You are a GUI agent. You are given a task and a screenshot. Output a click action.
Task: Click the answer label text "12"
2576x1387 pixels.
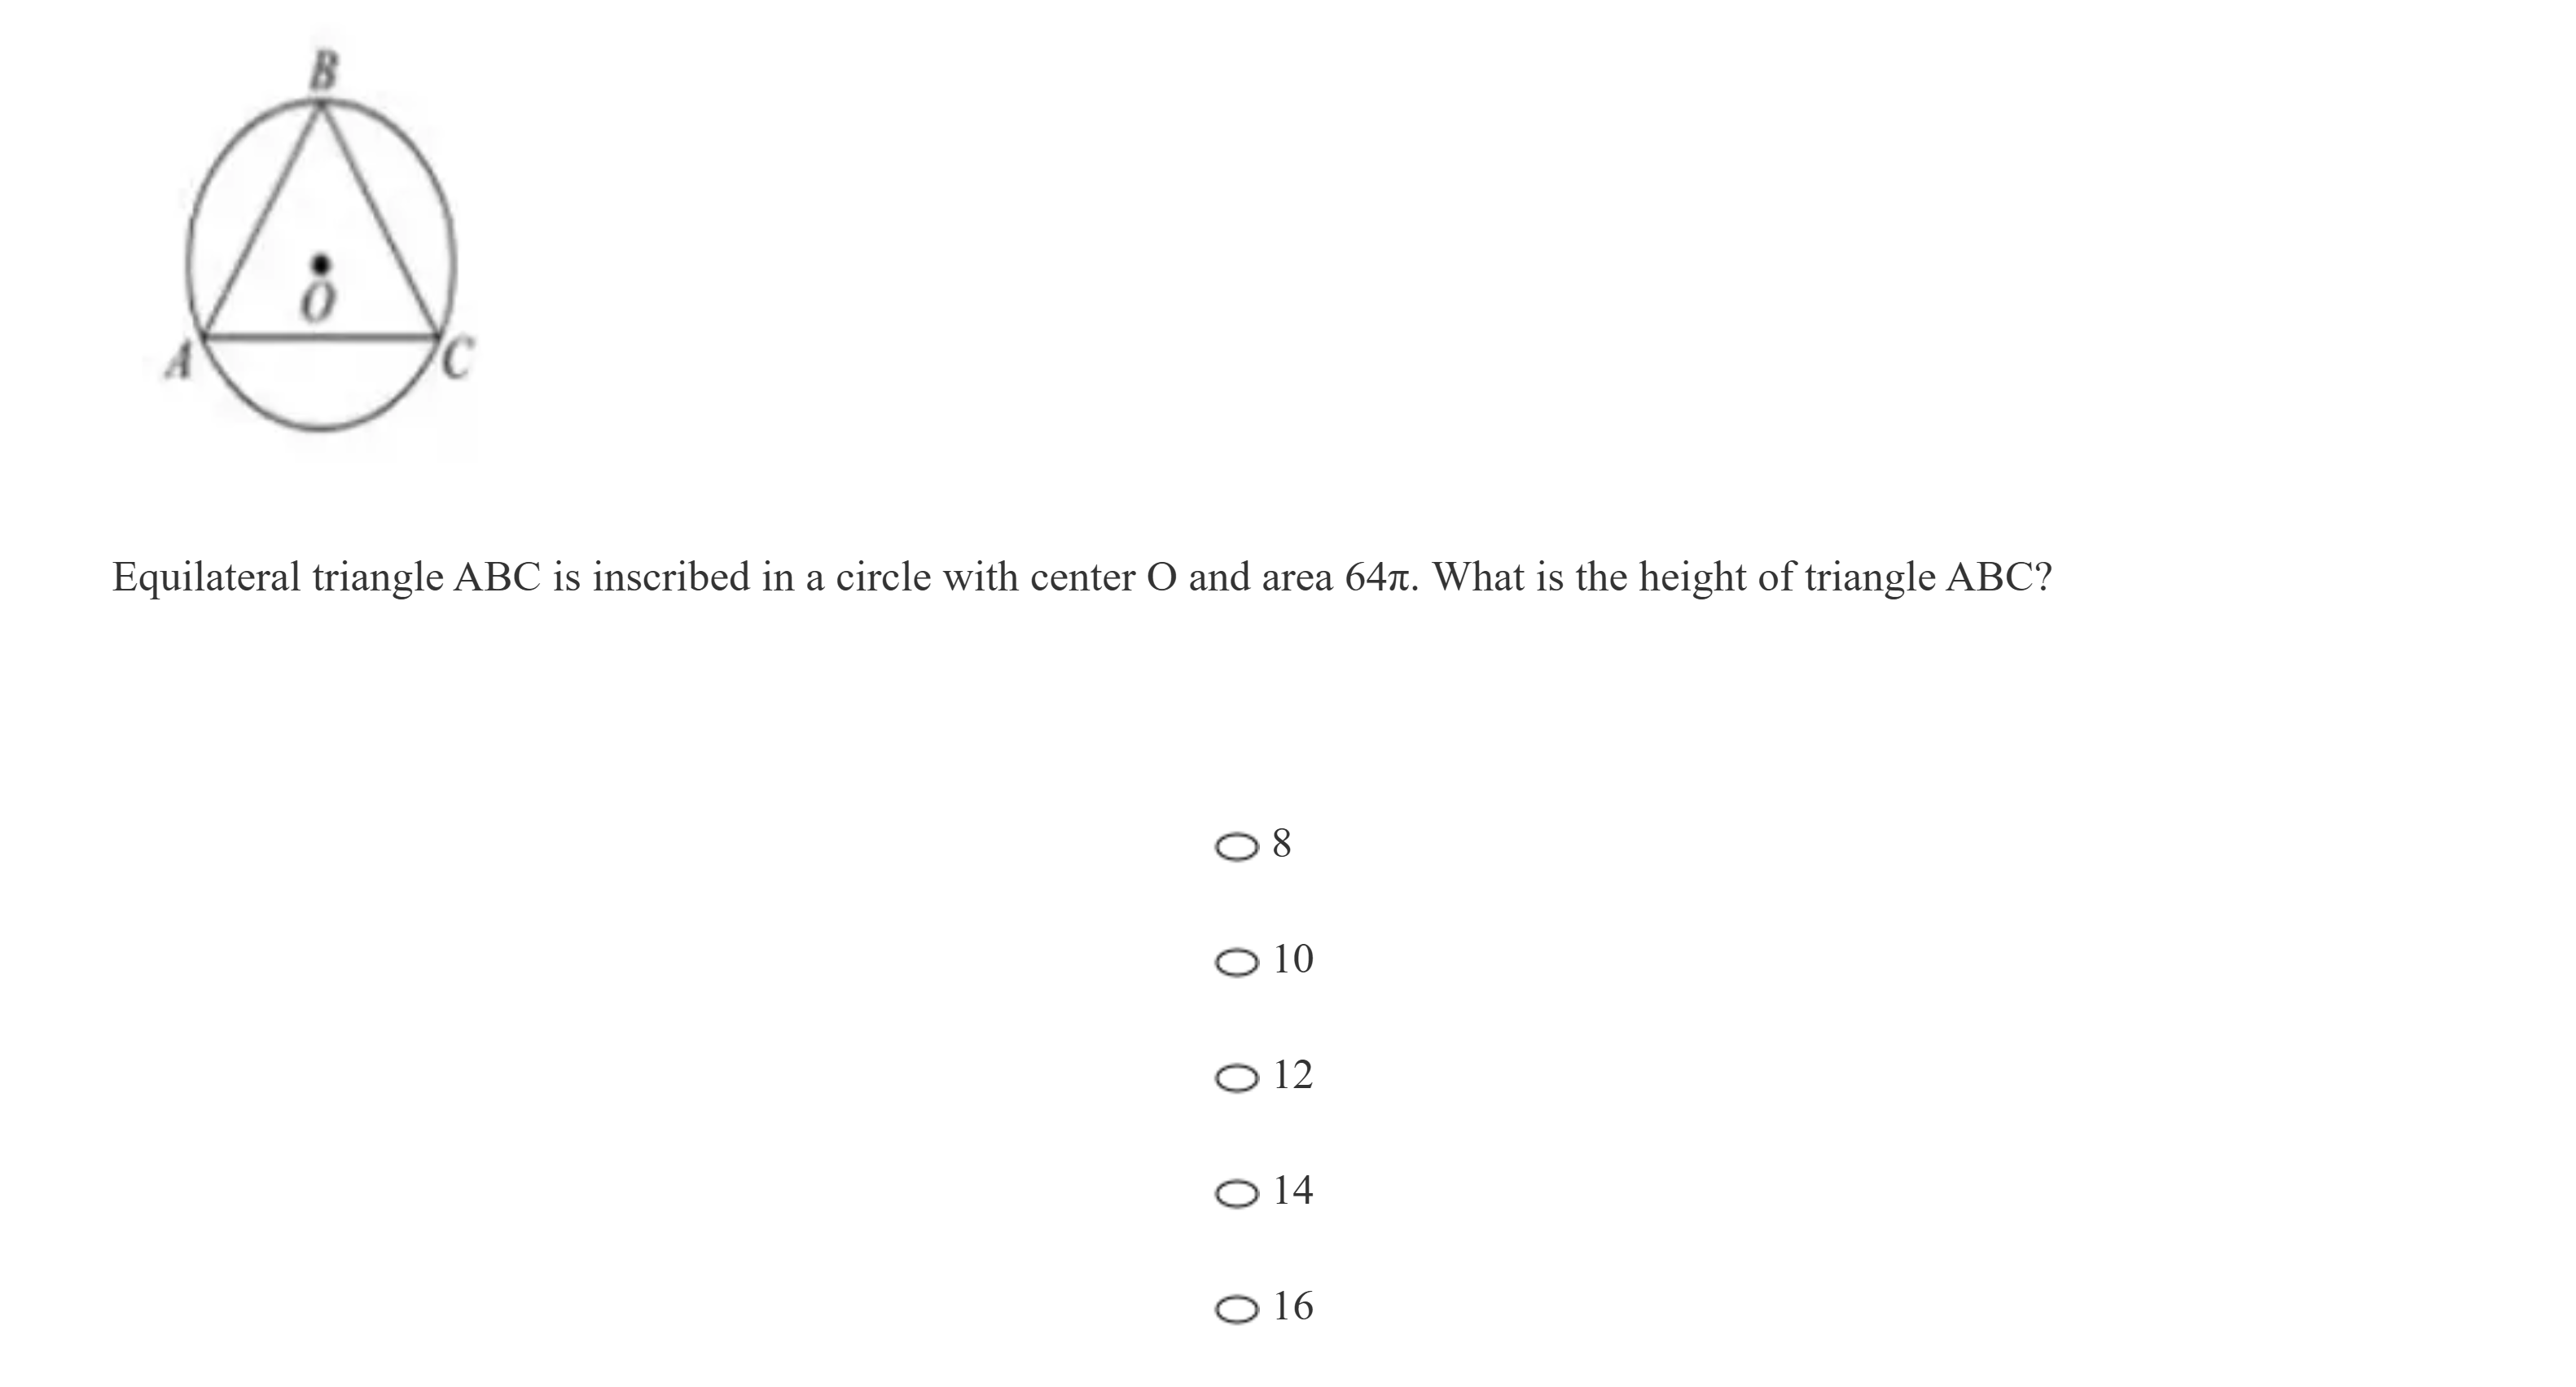1293,1075
